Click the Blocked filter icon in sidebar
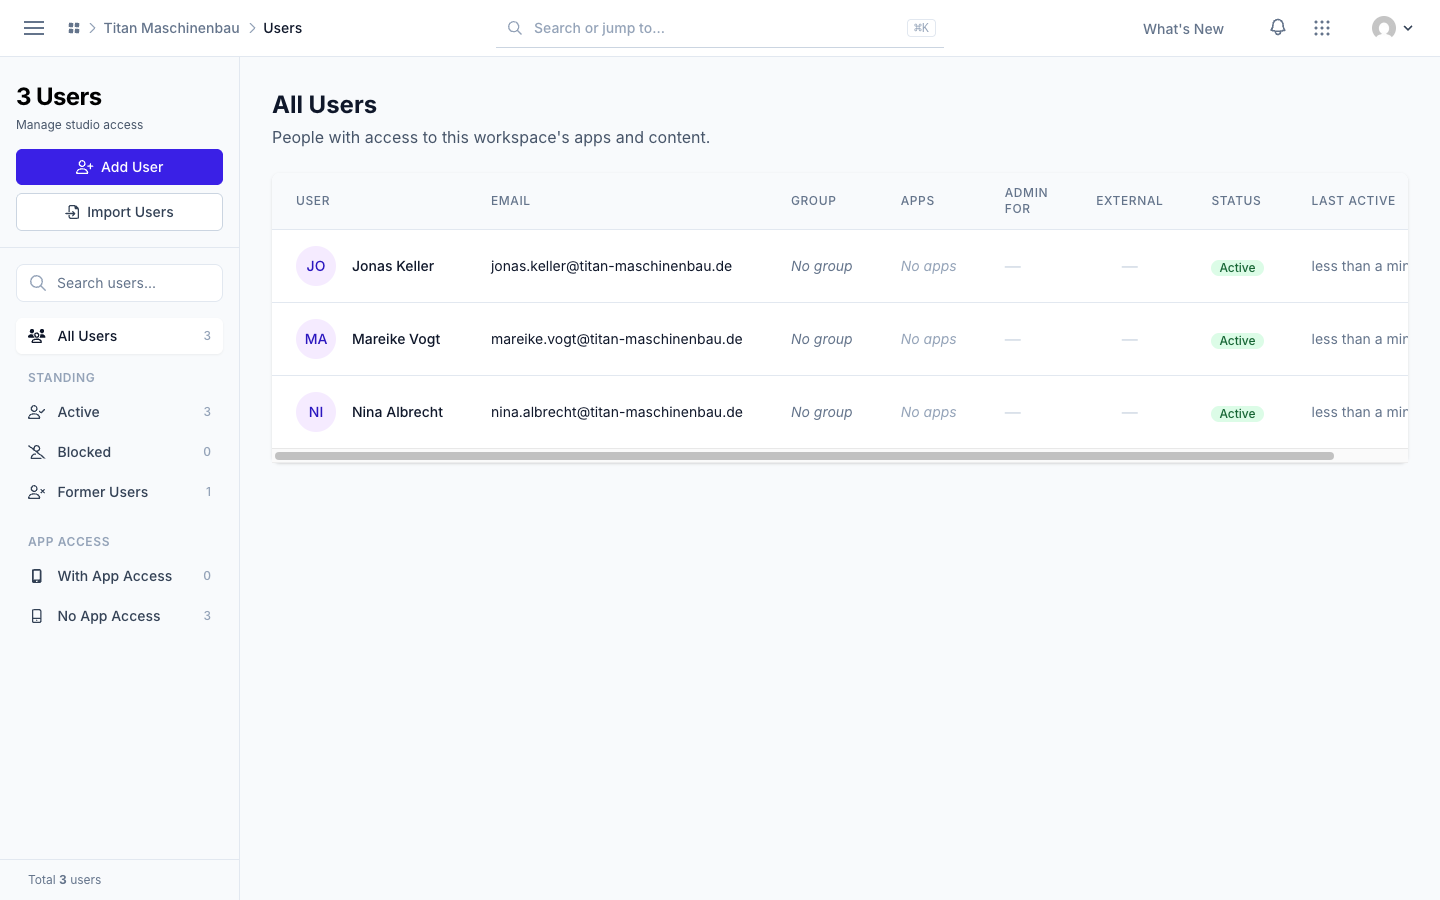The height and width of the screenshot is (900, 1440). point(37,452)
